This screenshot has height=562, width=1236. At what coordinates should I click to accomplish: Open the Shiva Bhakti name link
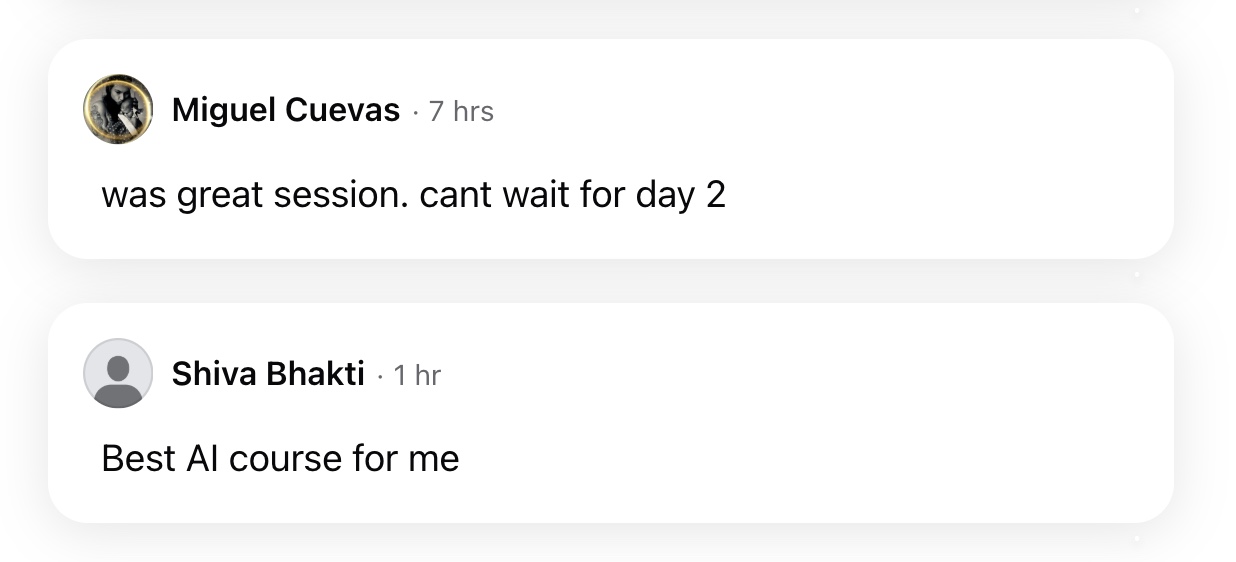tap(268, 374)
